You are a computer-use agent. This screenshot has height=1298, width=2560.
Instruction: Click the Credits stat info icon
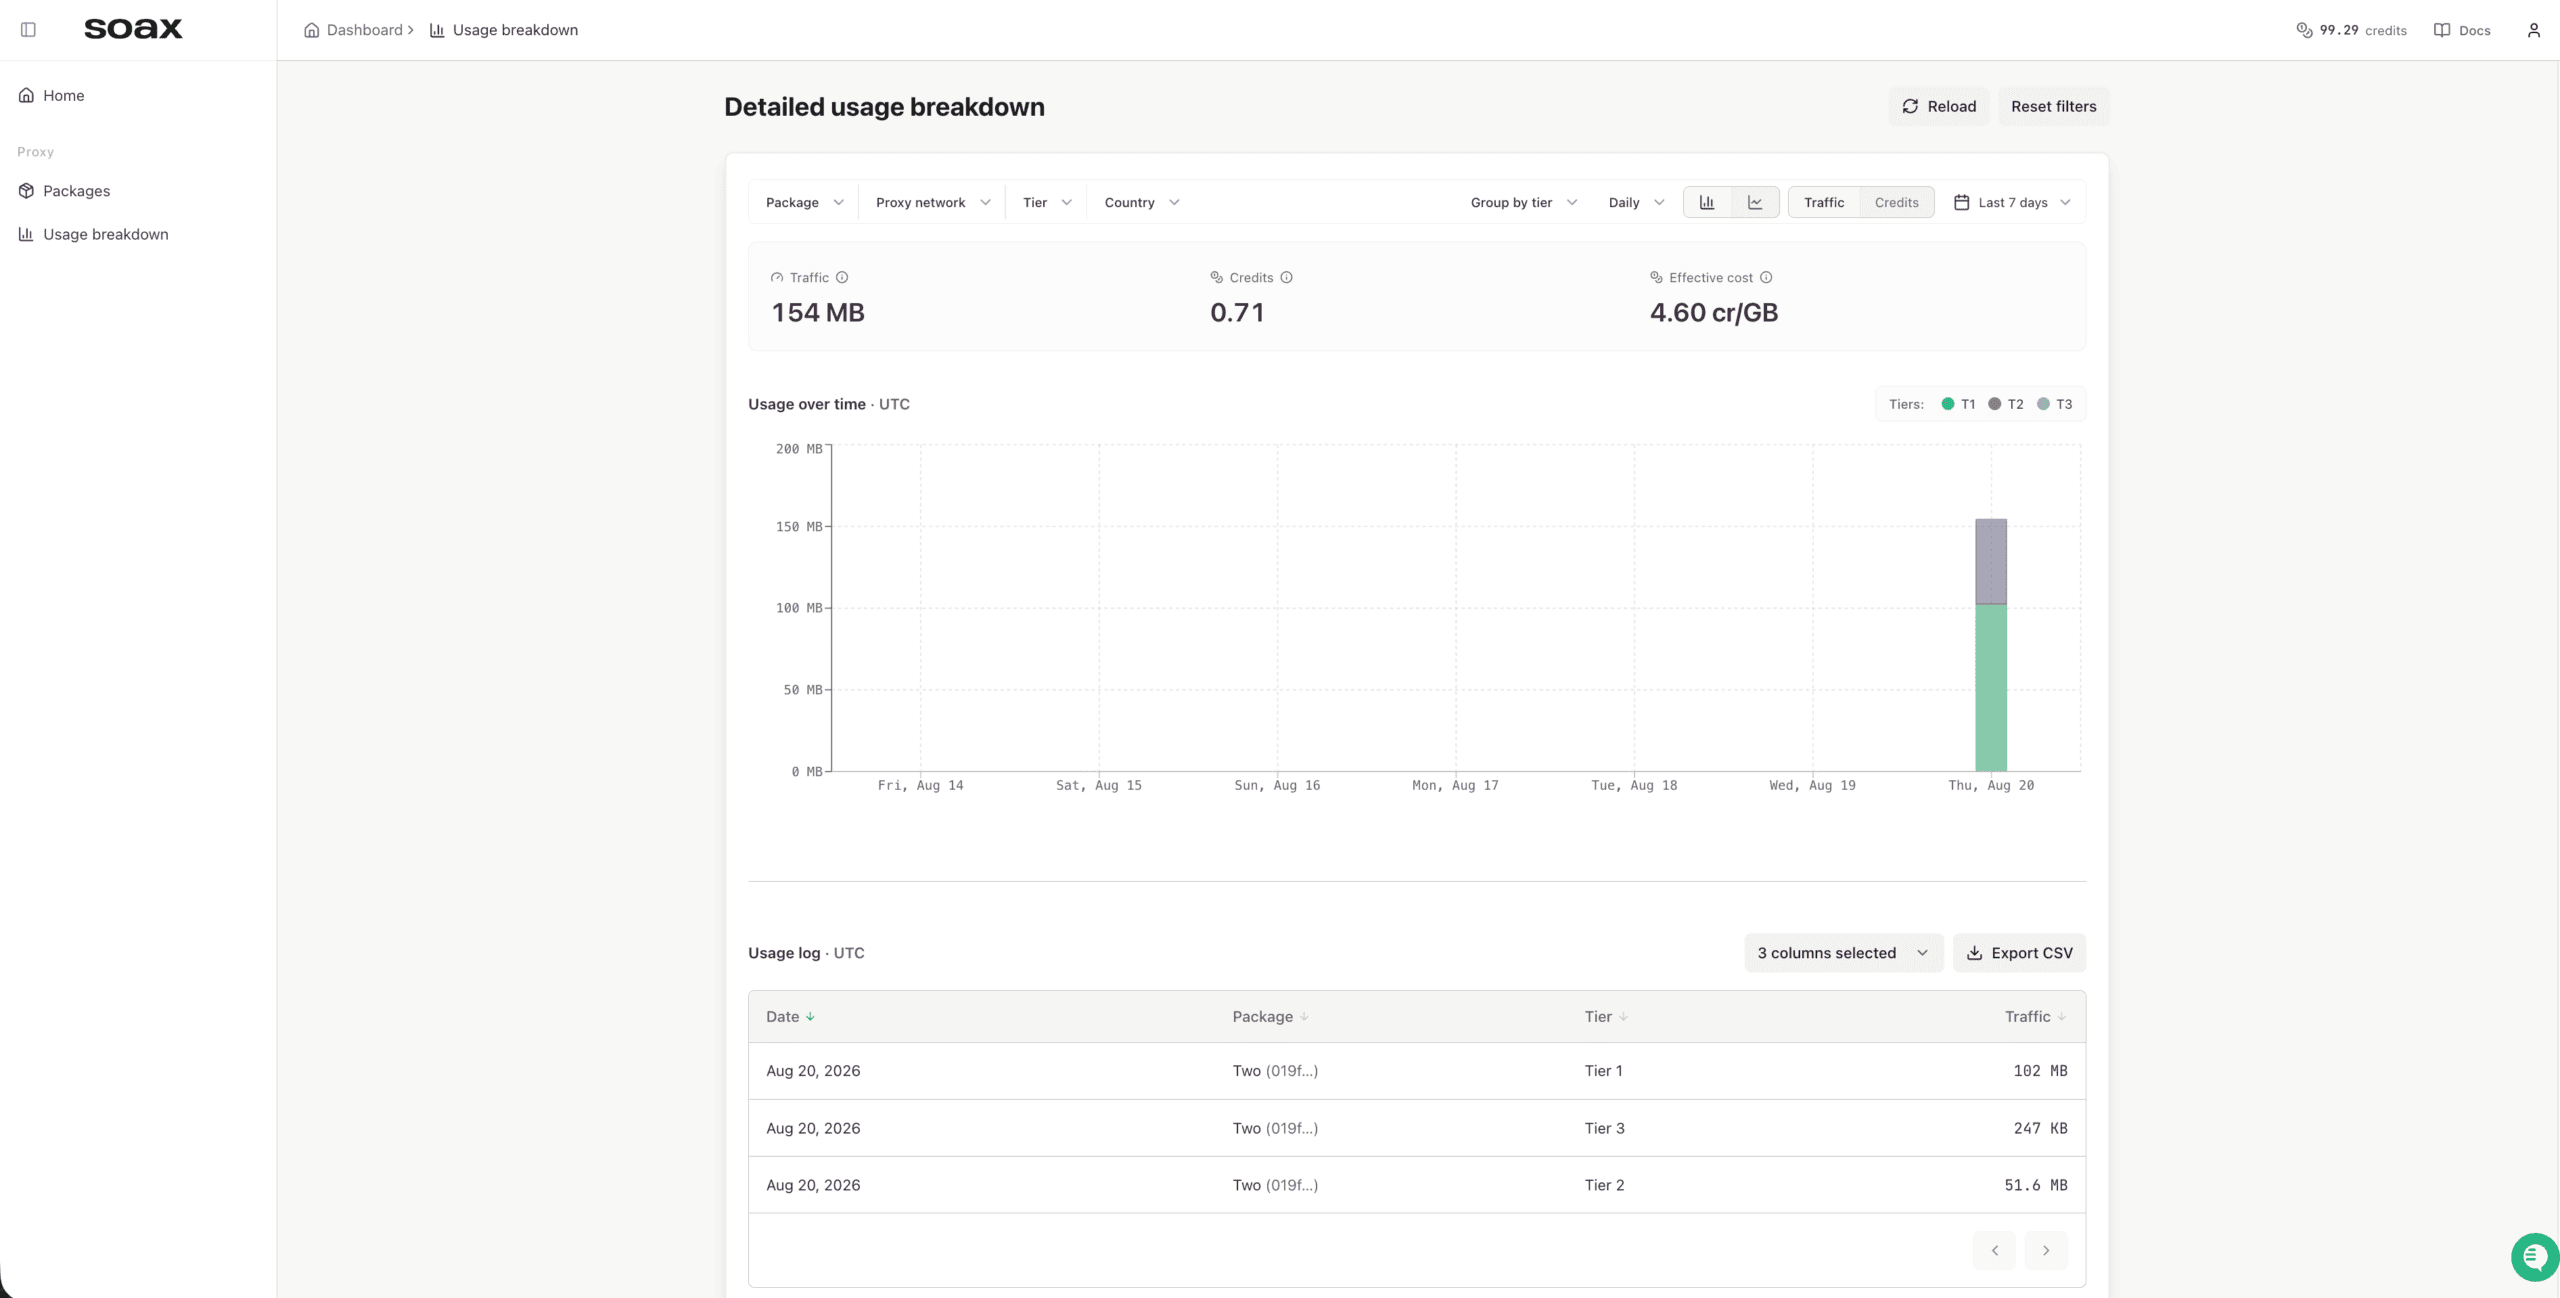point(1286,277)
